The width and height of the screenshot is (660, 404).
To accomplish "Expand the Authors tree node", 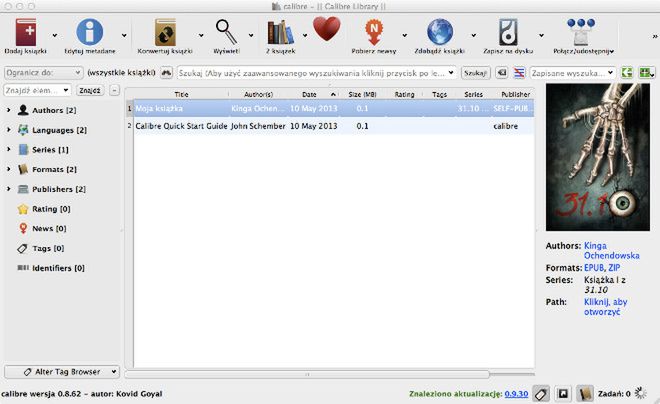I will click(x=8, y=110).
